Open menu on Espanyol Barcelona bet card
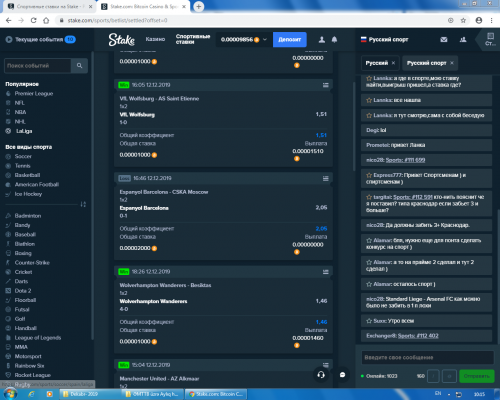Image resolution: width=500 pixels, height=400 pixels. (326, 178)
